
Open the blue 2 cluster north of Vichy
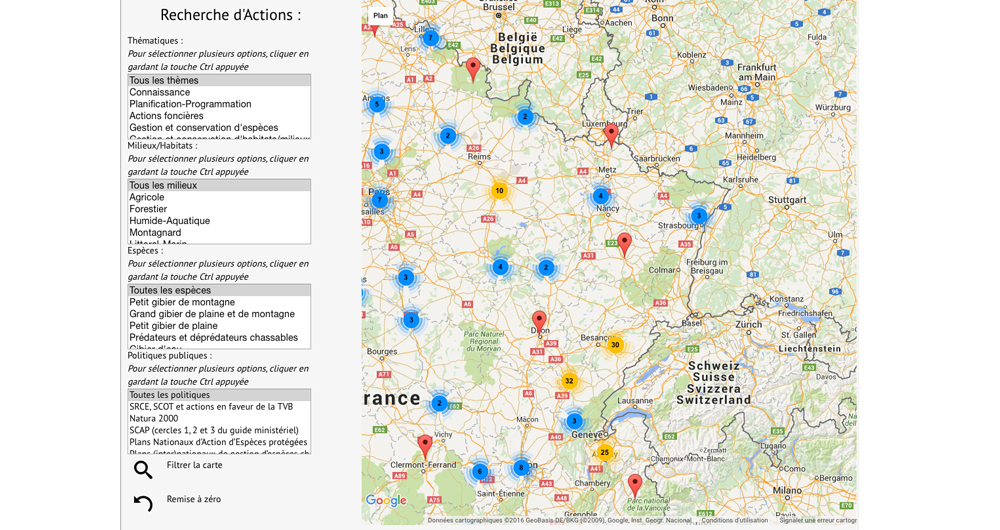click(439, 403)
